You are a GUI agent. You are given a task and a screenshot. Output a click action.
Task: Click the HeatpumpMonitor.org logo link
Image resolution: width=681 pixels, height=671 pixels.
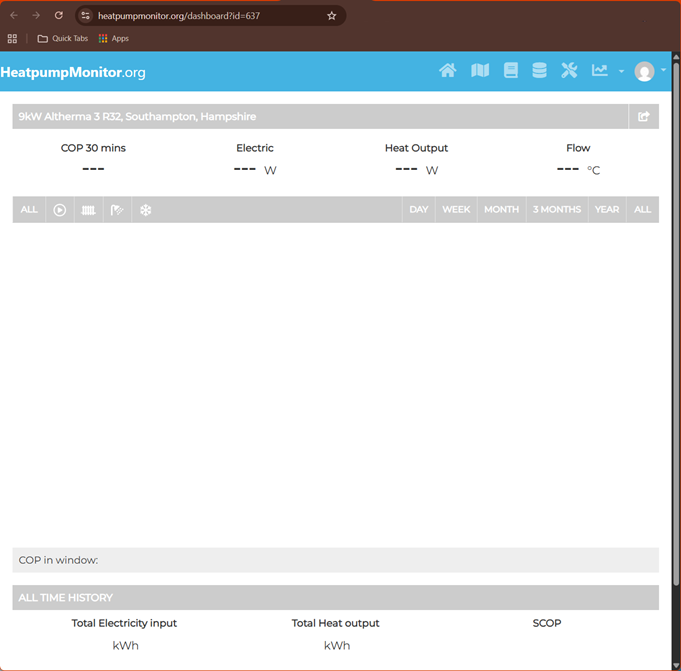(x=74, y=72)
